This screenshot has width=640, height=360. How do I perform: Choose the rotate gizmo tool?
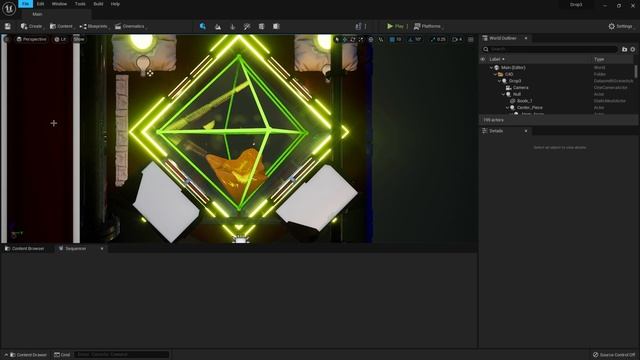pyautogui.click(x=353, y=40)
